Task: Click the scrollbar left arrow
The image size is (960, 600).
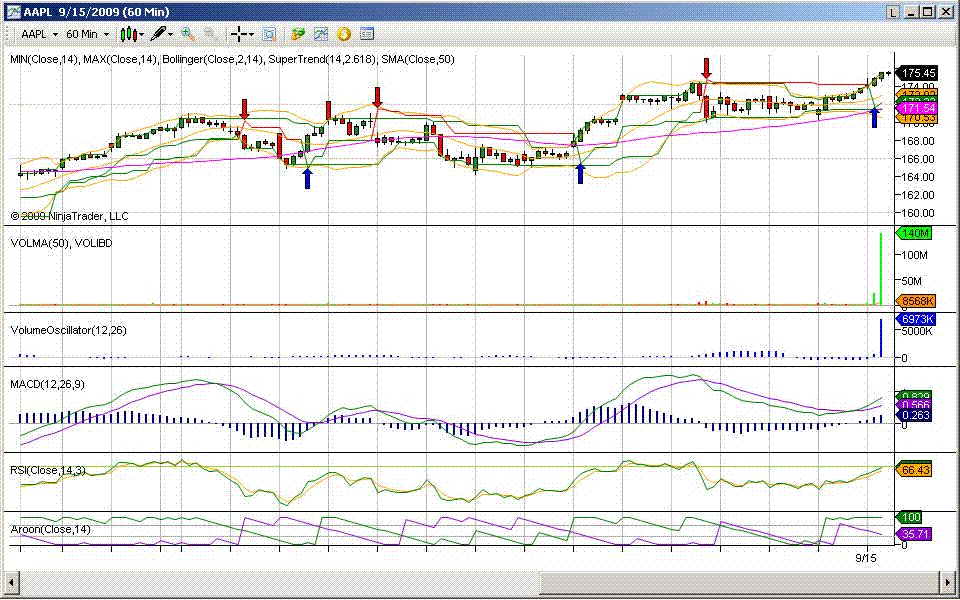Action: [10, 581]
